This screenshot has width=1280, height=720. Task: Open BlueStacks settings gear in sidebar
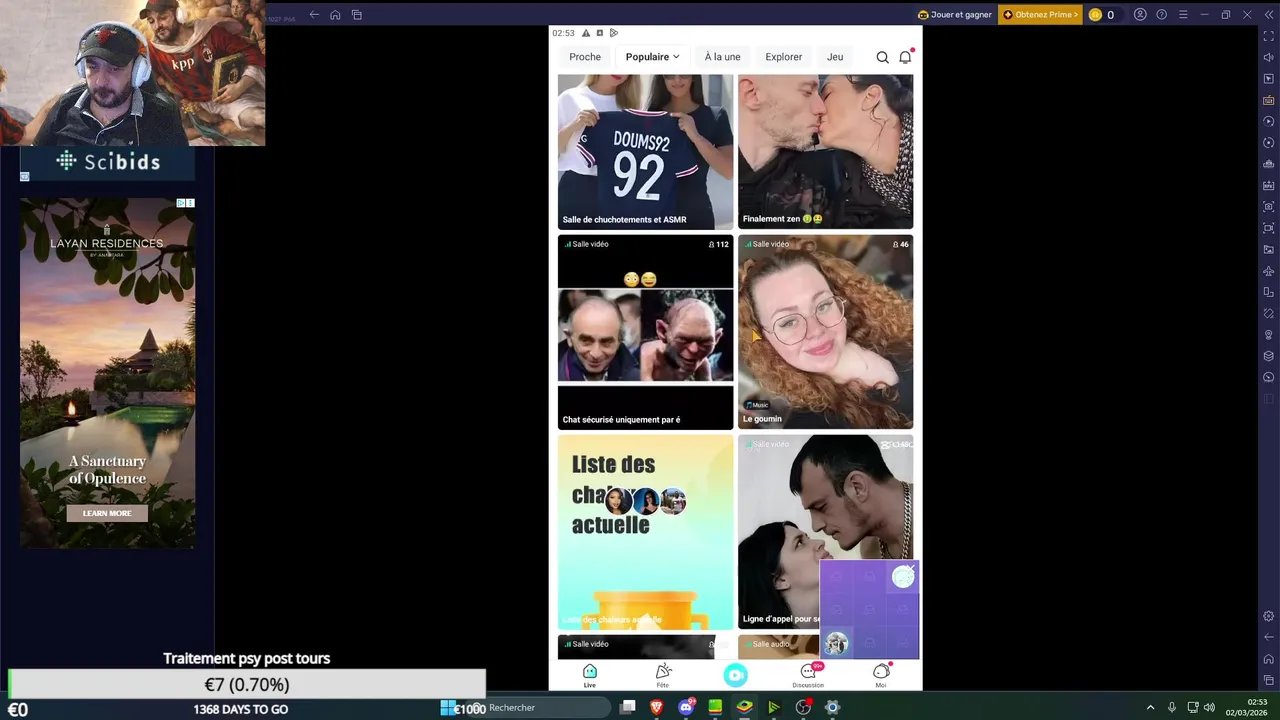pos(1269,616)
